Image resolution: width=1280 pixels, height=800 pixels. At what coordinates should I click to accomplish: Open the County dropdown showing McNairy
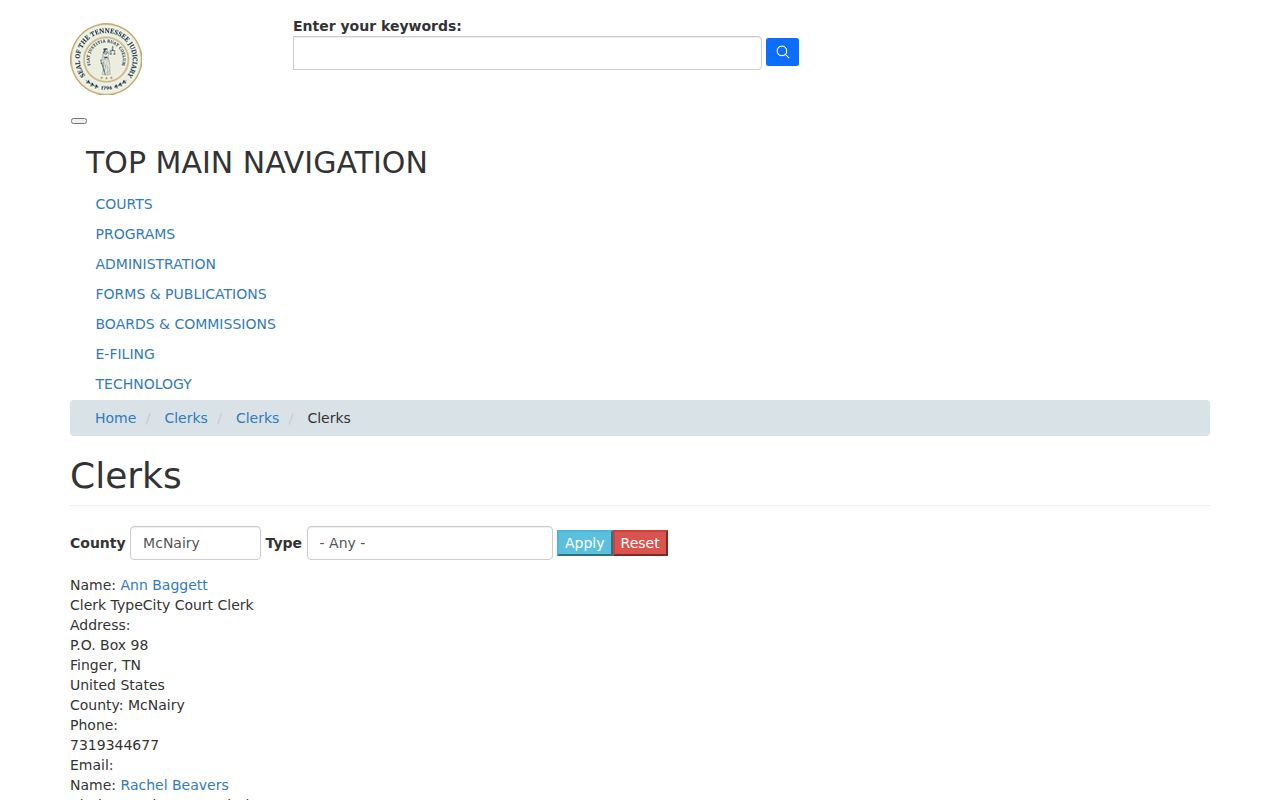click(195, 543)
